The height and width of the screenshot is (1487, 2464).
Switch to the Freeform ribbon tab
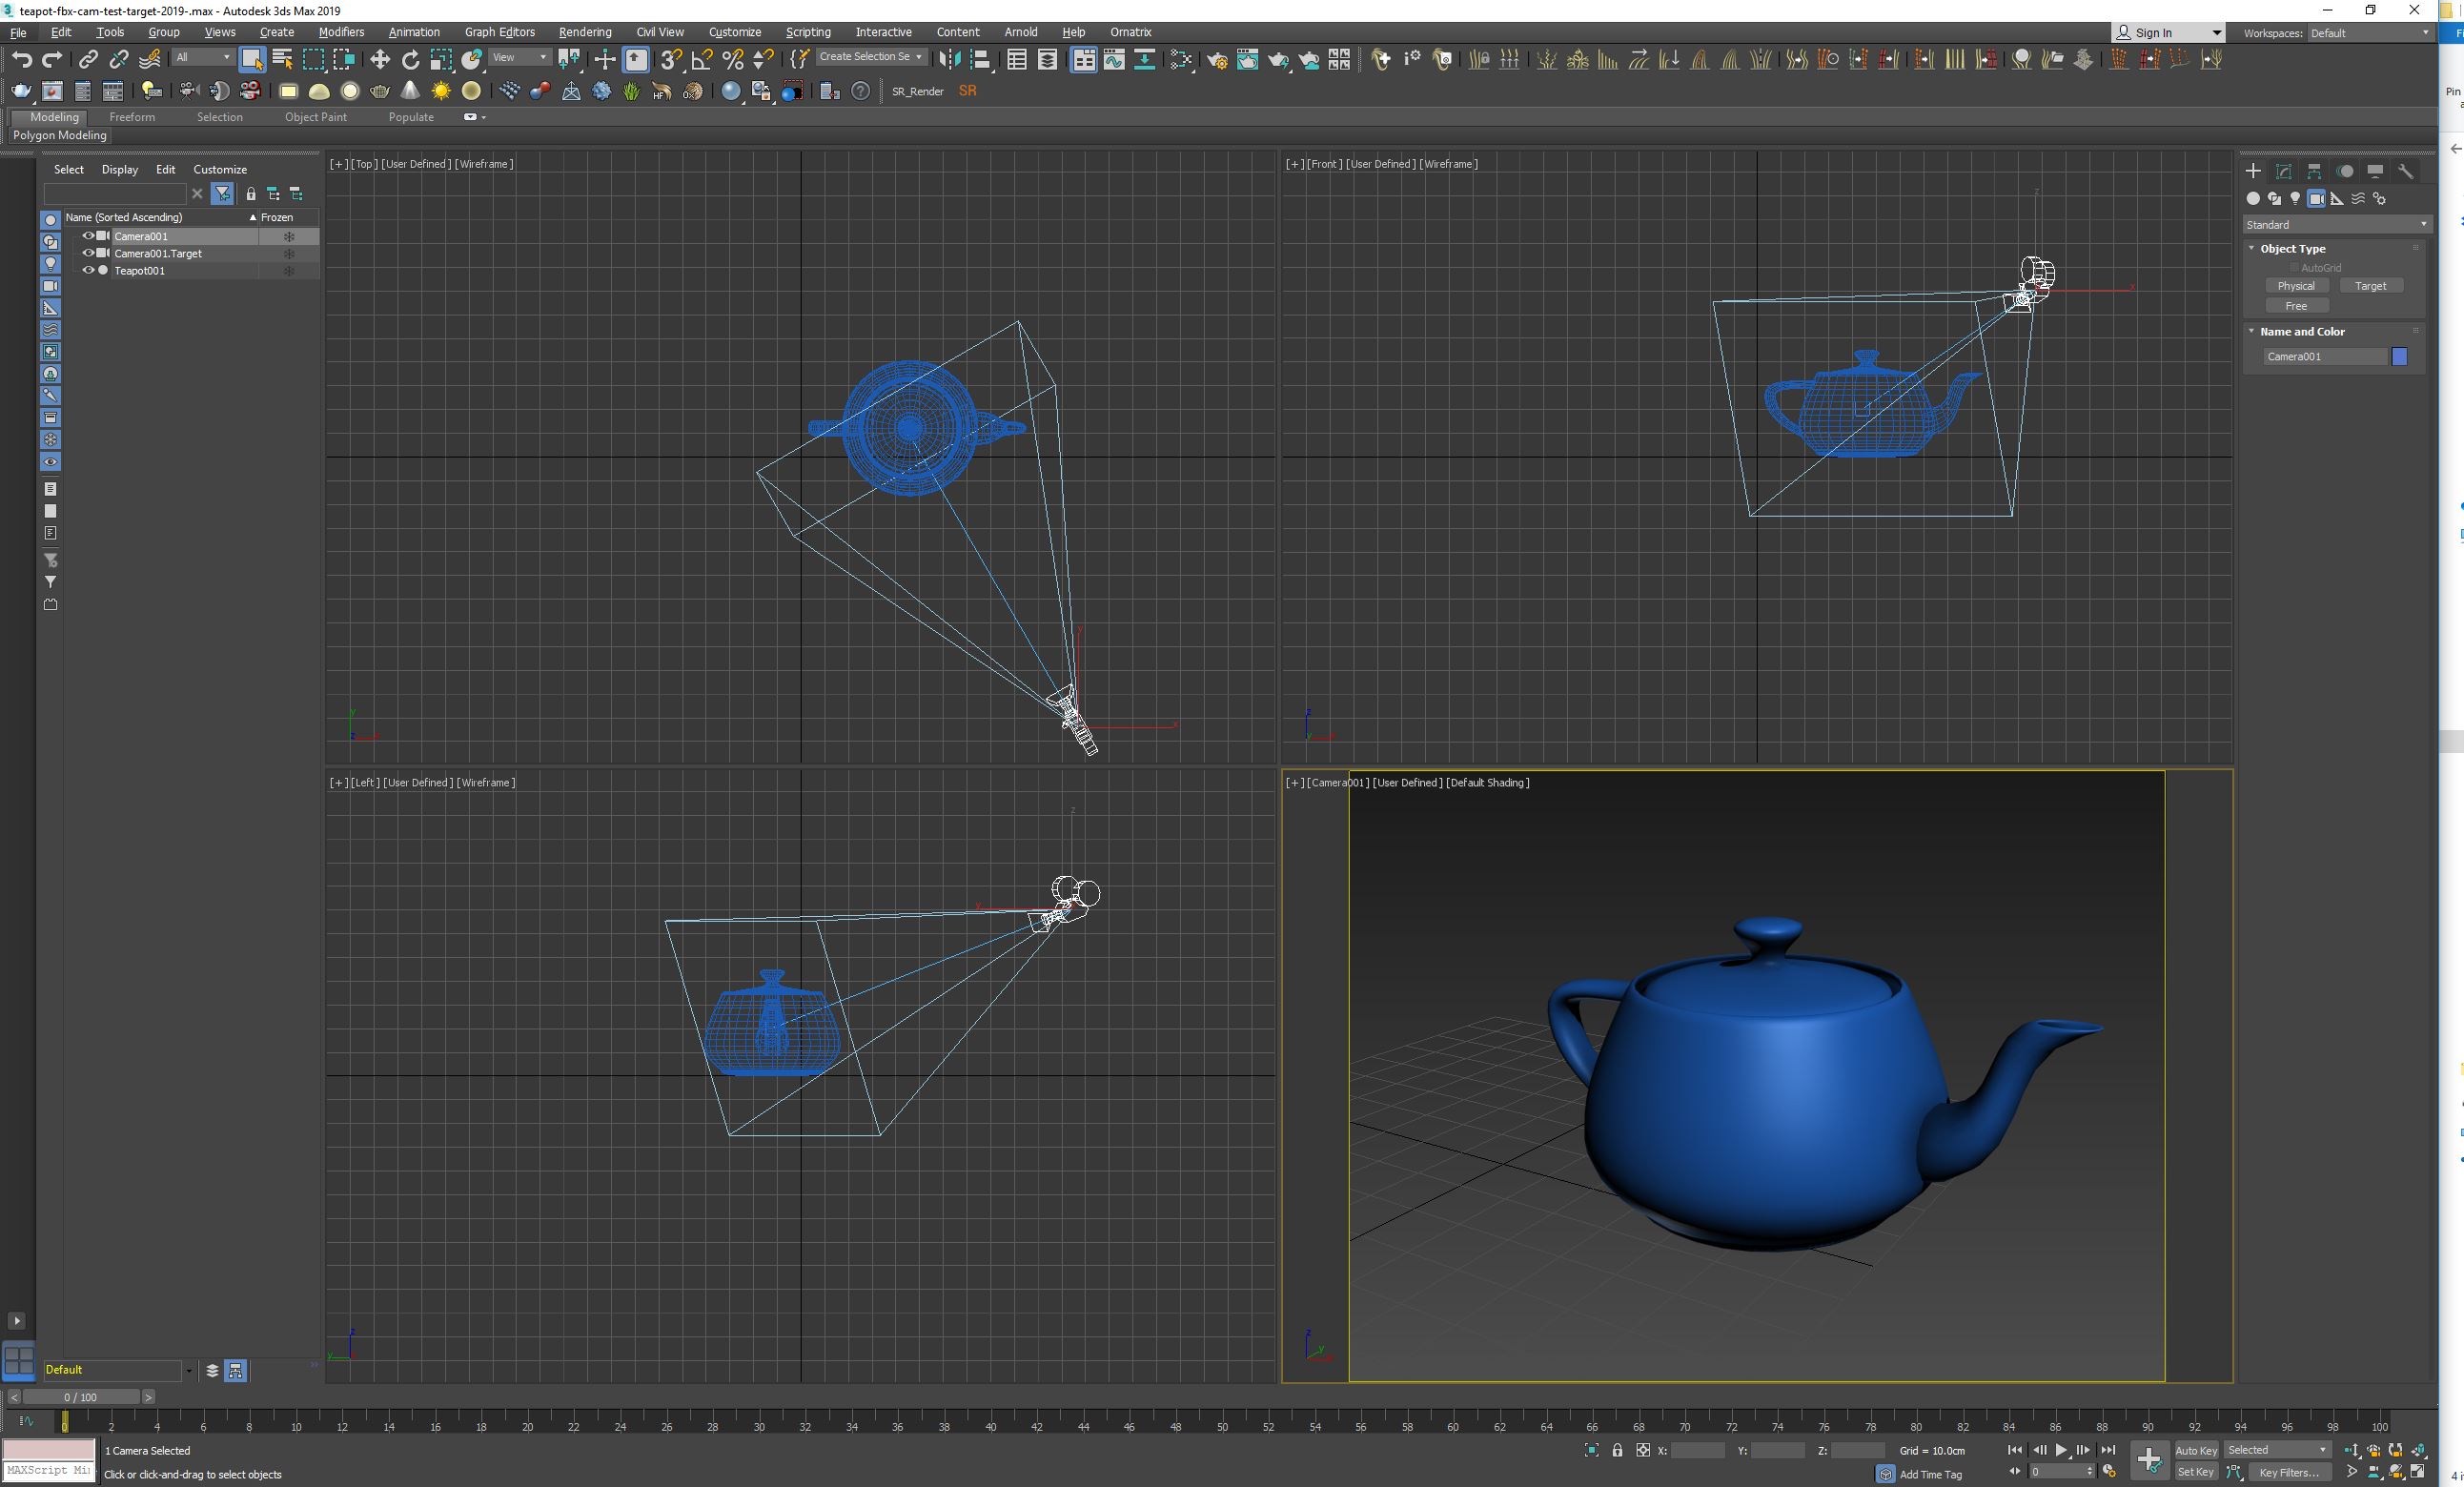[132, 117]
